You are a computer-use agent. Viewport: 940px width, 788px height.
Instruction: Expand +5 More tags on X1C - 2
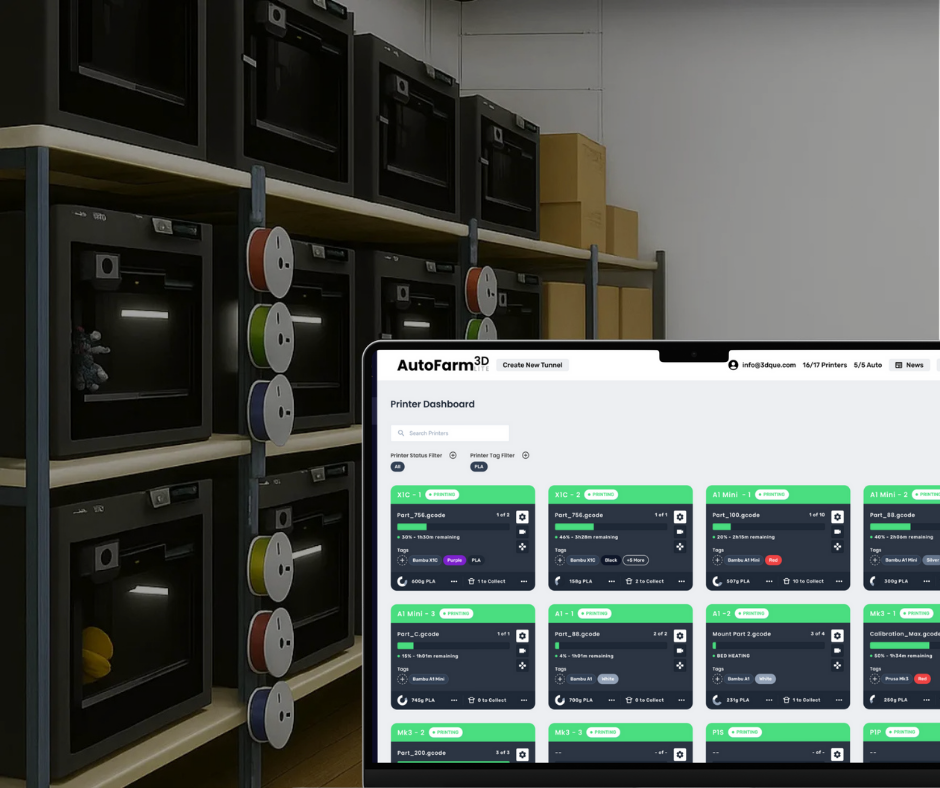tap(635, 560)
